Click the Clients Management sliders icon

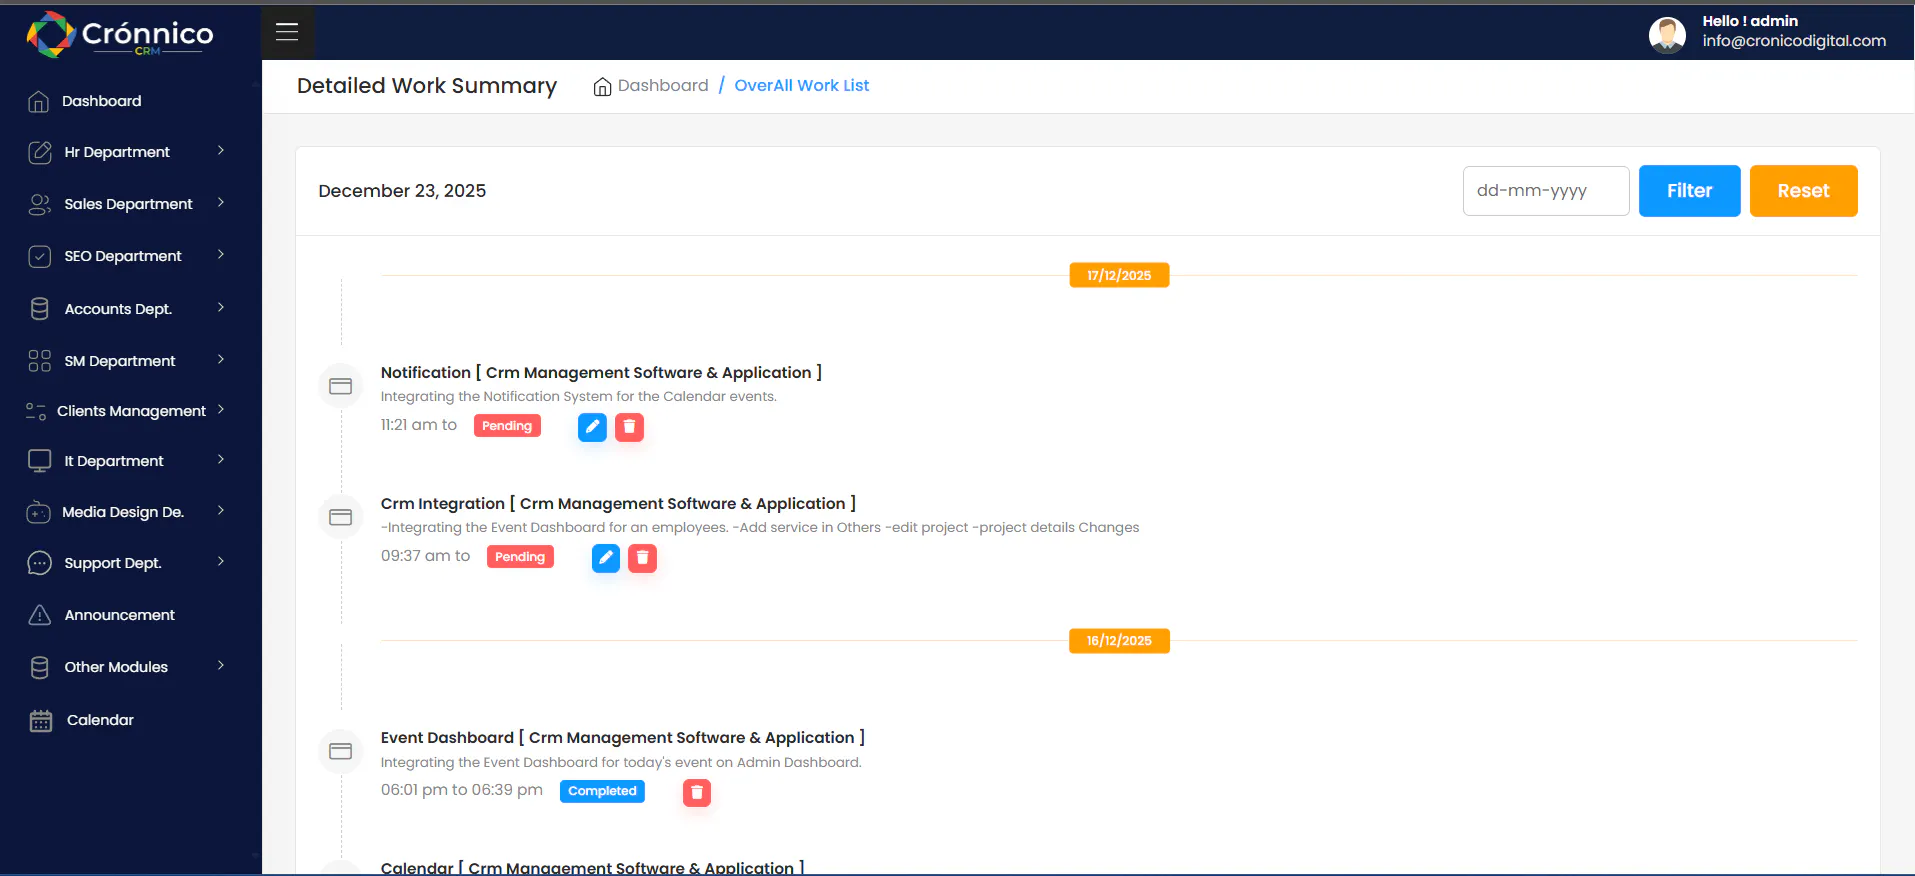point(36,411)
